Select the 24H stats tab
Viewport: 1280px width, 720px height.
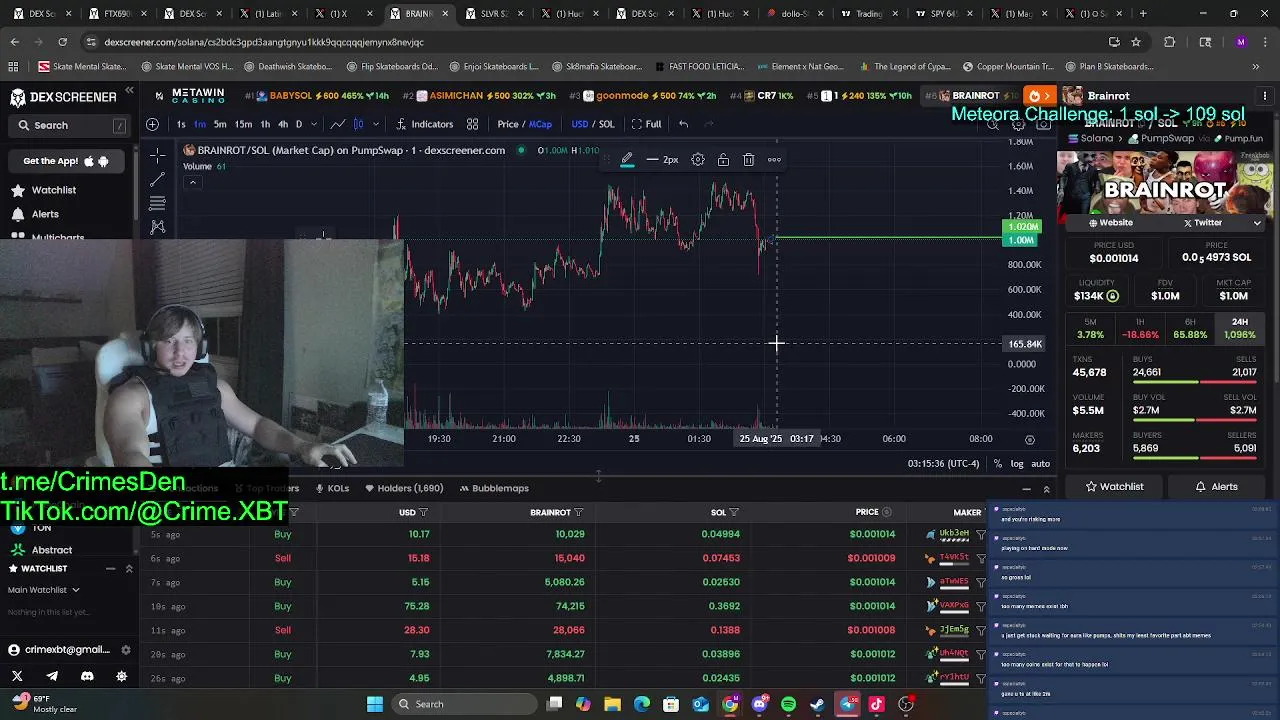coord(1240,329)
